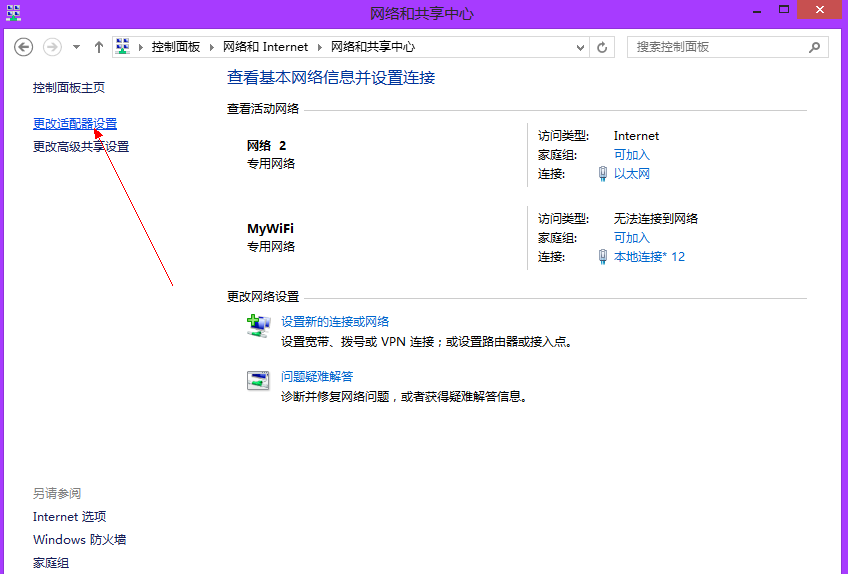Expand the chevron after 网络和 Internet breadcrumb
This screenshot has height=574, width=848.
(x=319, y=47)
